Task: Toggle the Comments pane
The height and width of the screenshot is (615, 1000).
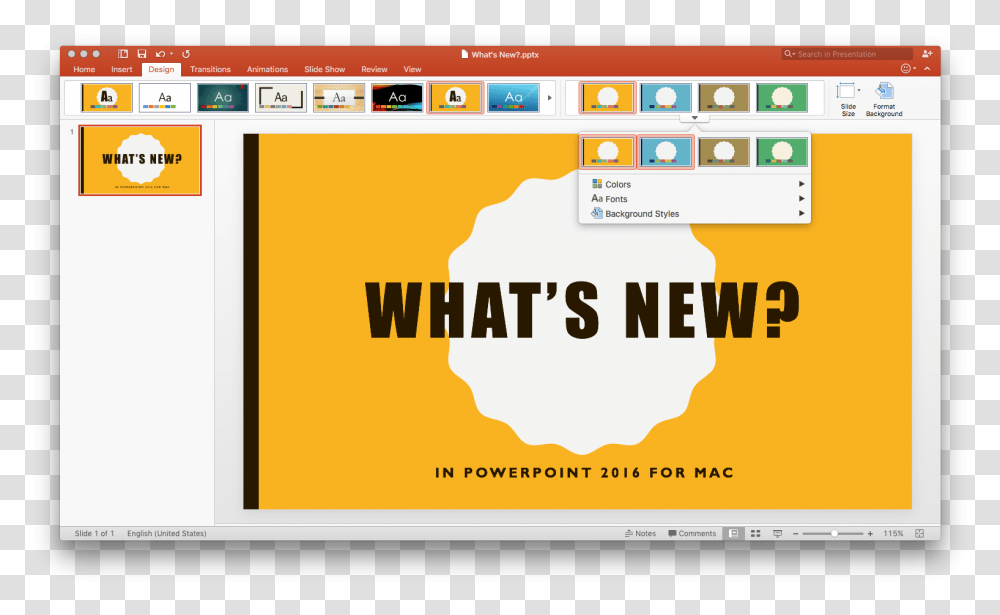Action: (692, 533)
